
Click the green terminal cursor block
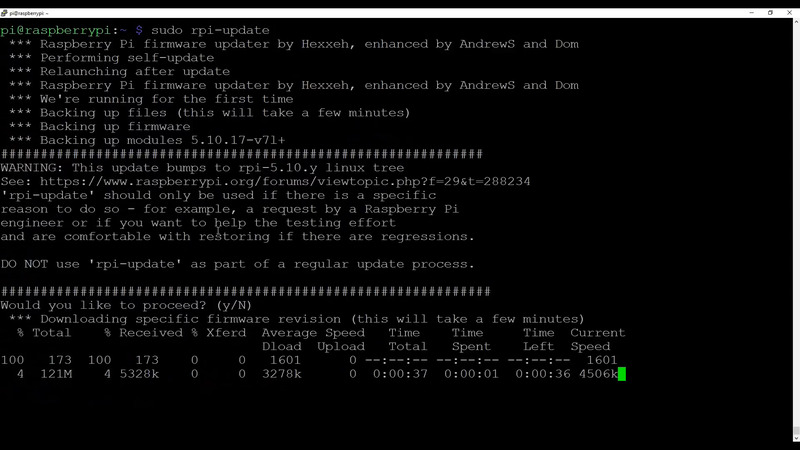pyautogui.click(x=621, y=374)
